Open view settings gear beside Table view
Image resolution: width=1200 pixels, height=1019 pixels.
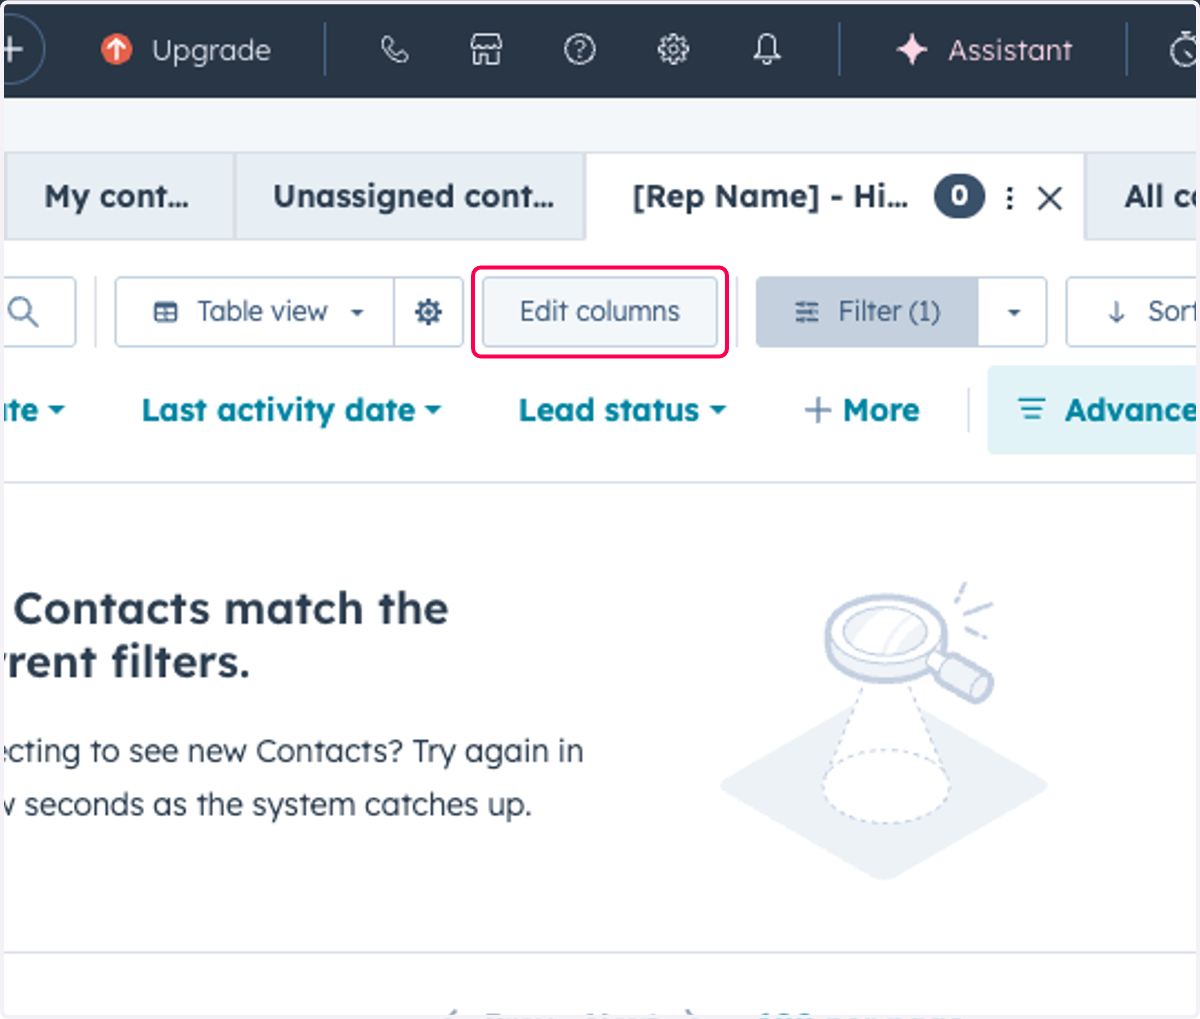pyautogui.click(x=428, y=312)
